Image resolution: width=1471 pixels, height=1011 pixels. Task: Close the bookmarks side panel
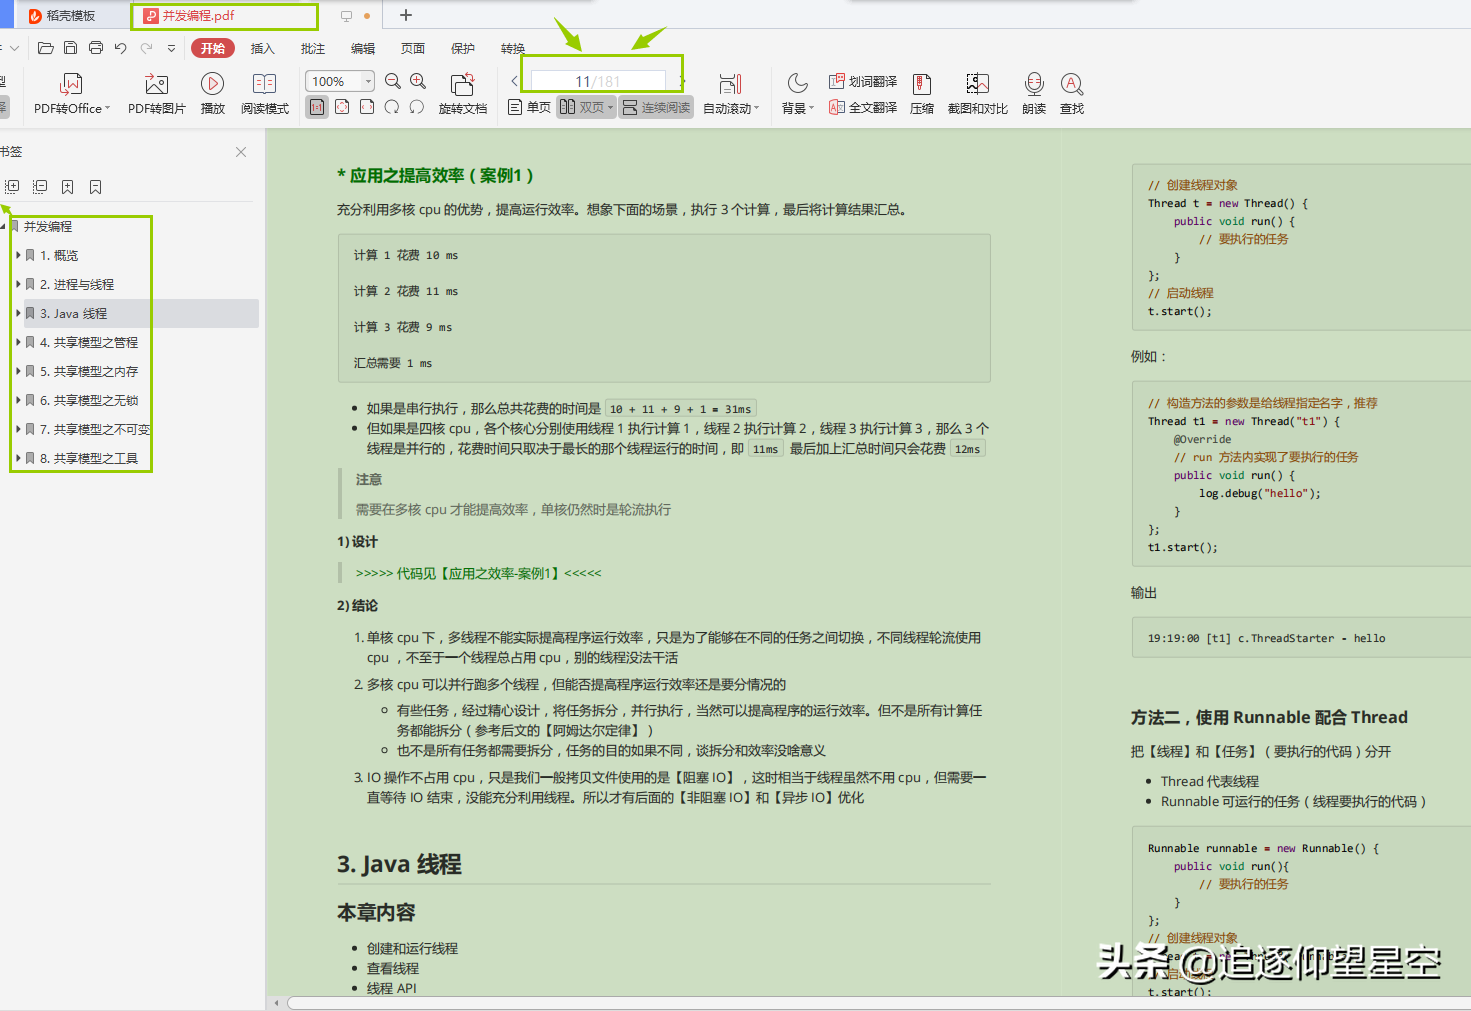tap(241, 152)
